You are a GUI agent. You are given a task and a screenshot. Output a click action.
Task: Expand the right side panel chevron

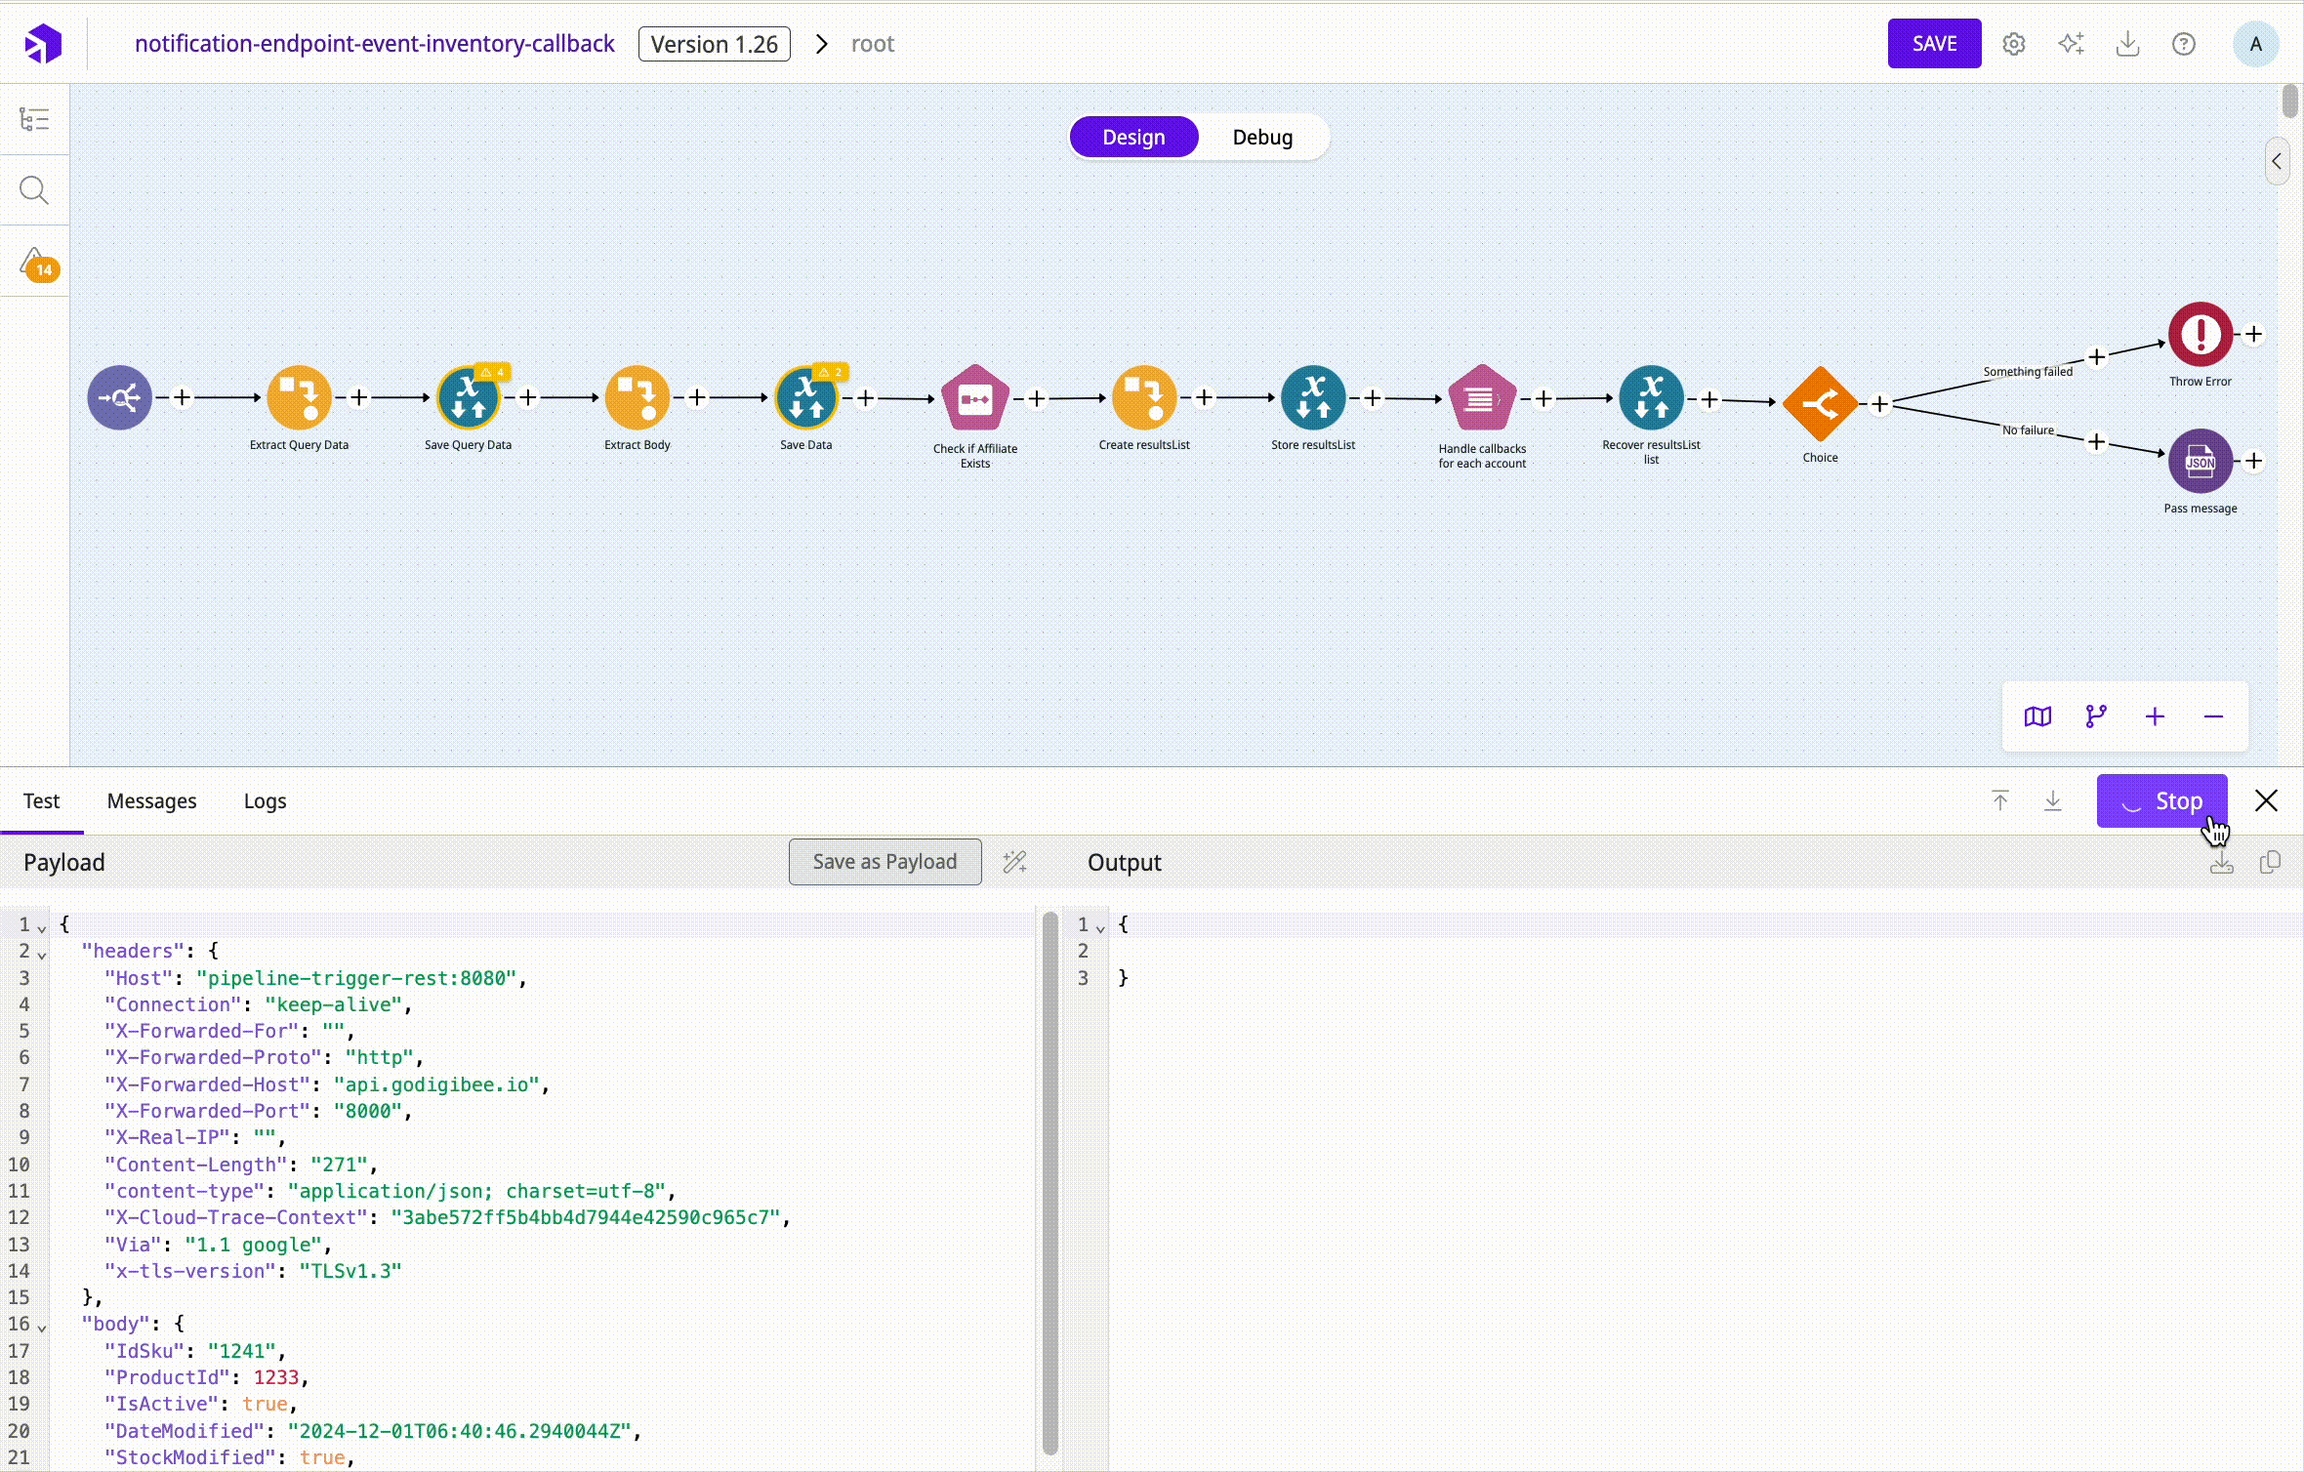click(x=2276, y=161)
